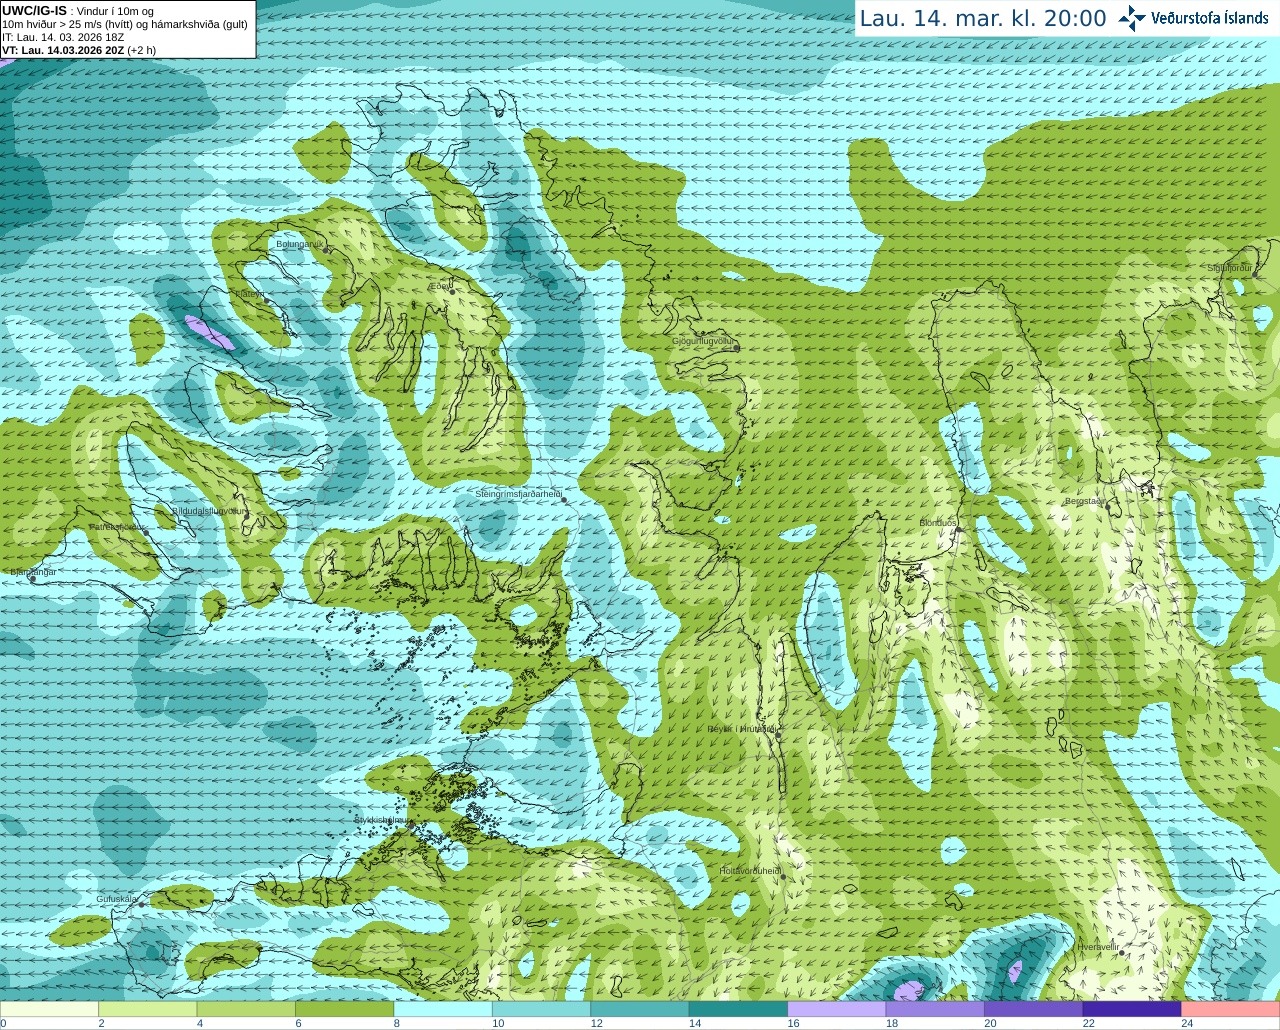The image size is (1280, 1030).
Task: Select the 0–2 m/s pale yellow legend swatch
Action: pyautogui.click(x=49, y=1009)
